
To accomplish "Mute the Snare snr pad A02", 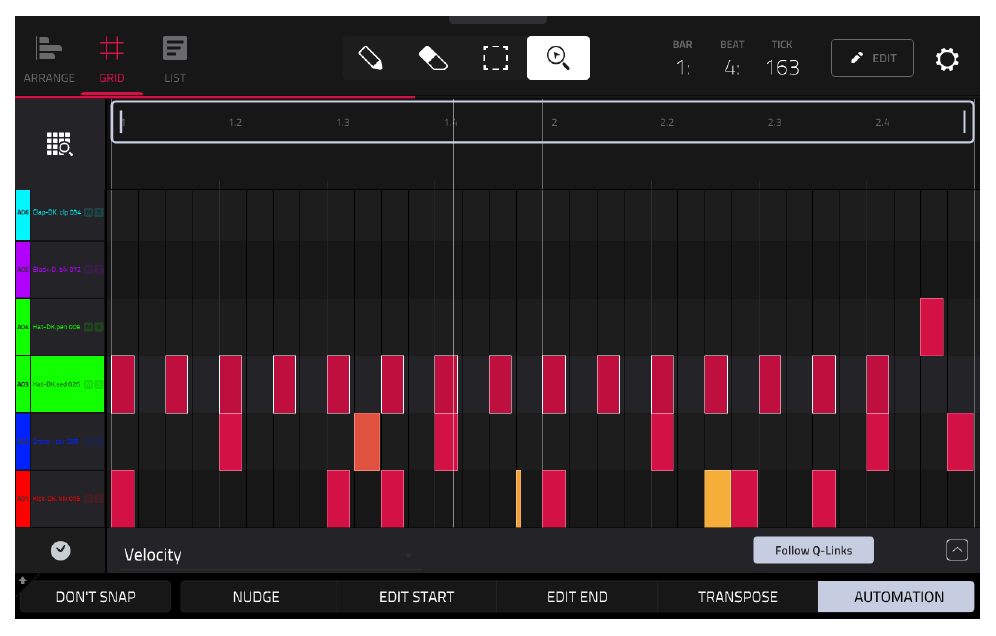I will [89, 441].
